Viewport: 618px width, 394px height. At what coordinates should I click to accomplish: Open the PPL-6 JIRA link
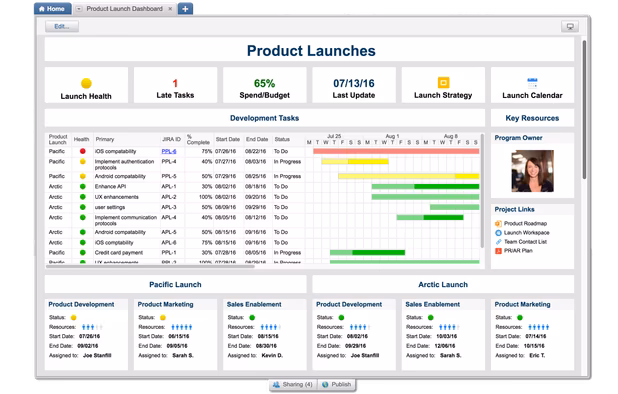[169, 151]
